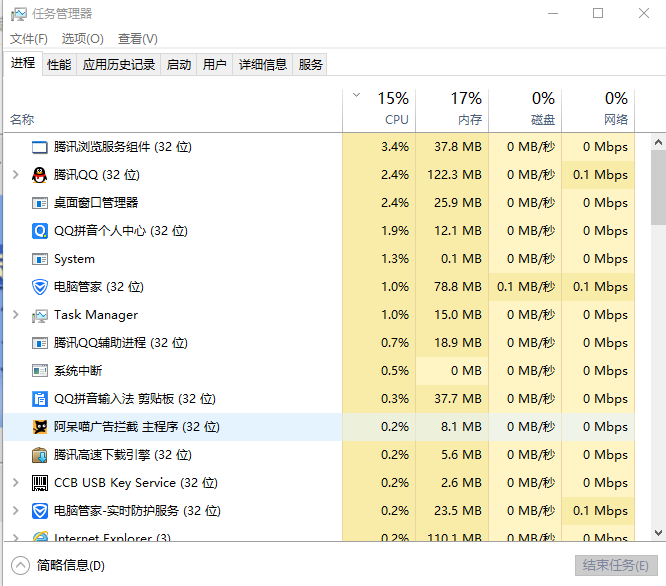
Task: Click the 电脑管家 (32 位) shield icon
Action: [40, 287]
